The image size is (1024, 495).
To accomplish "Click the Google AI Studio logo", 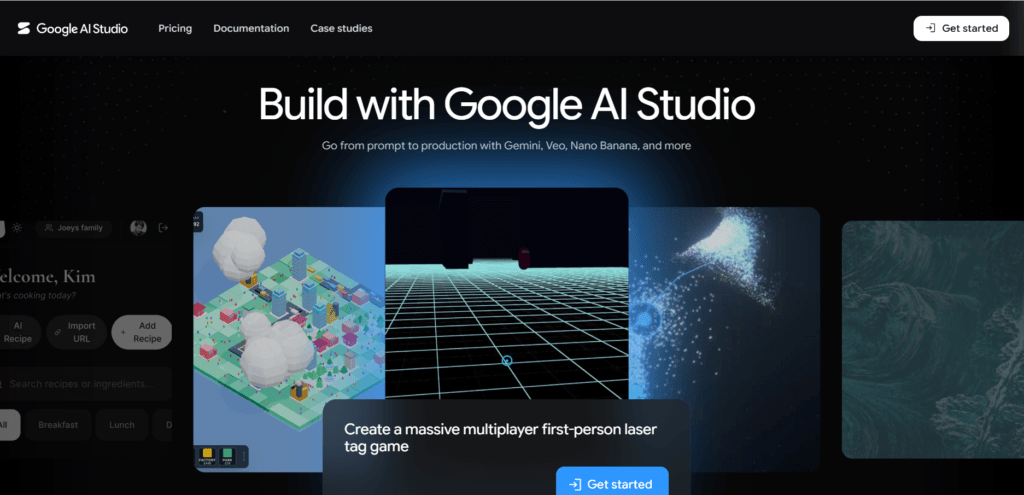I will 72,29.
